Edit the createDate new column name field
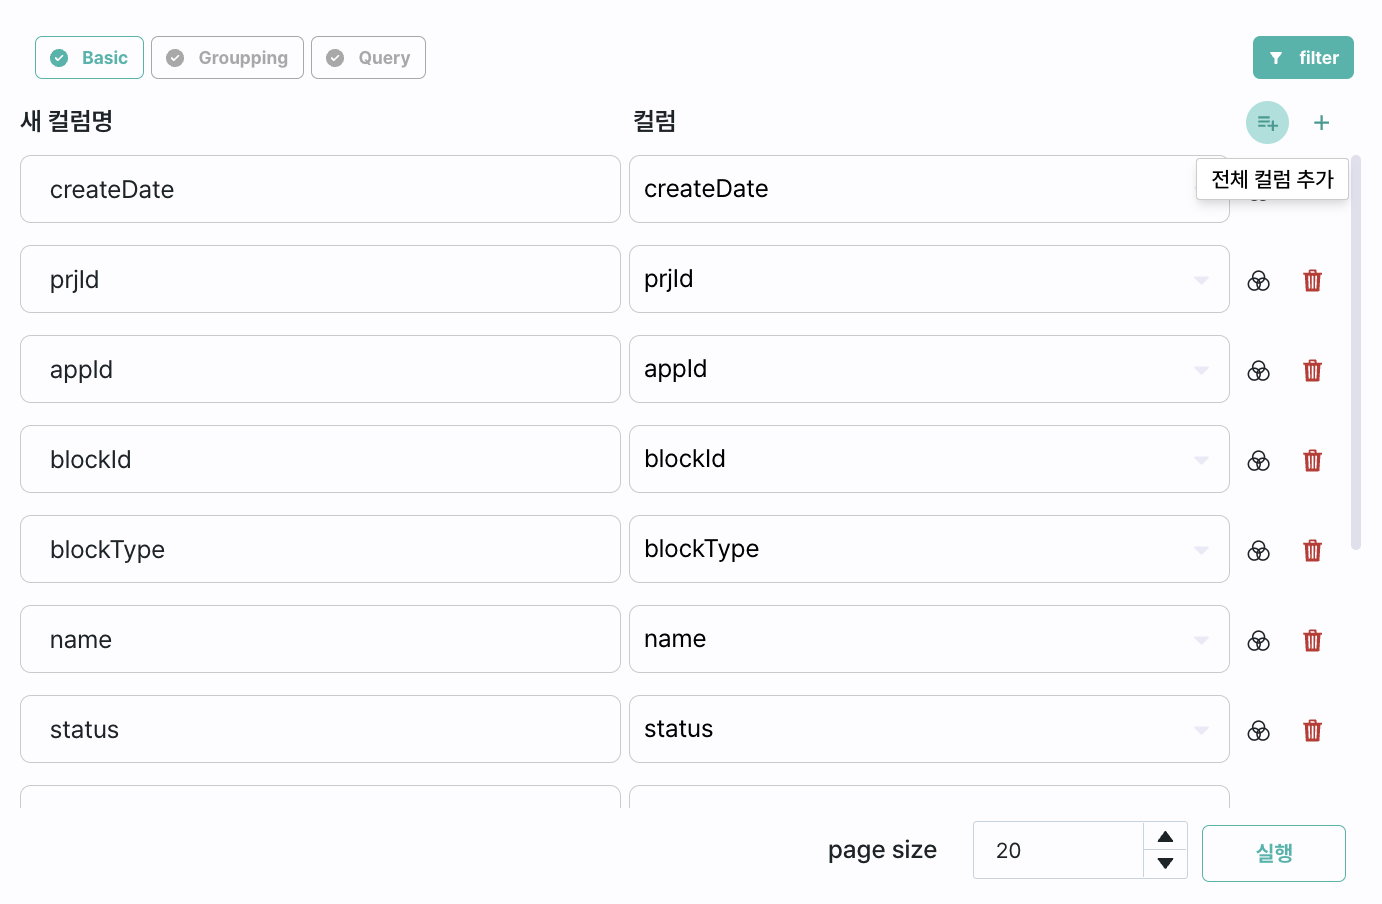 click(320, 189)
